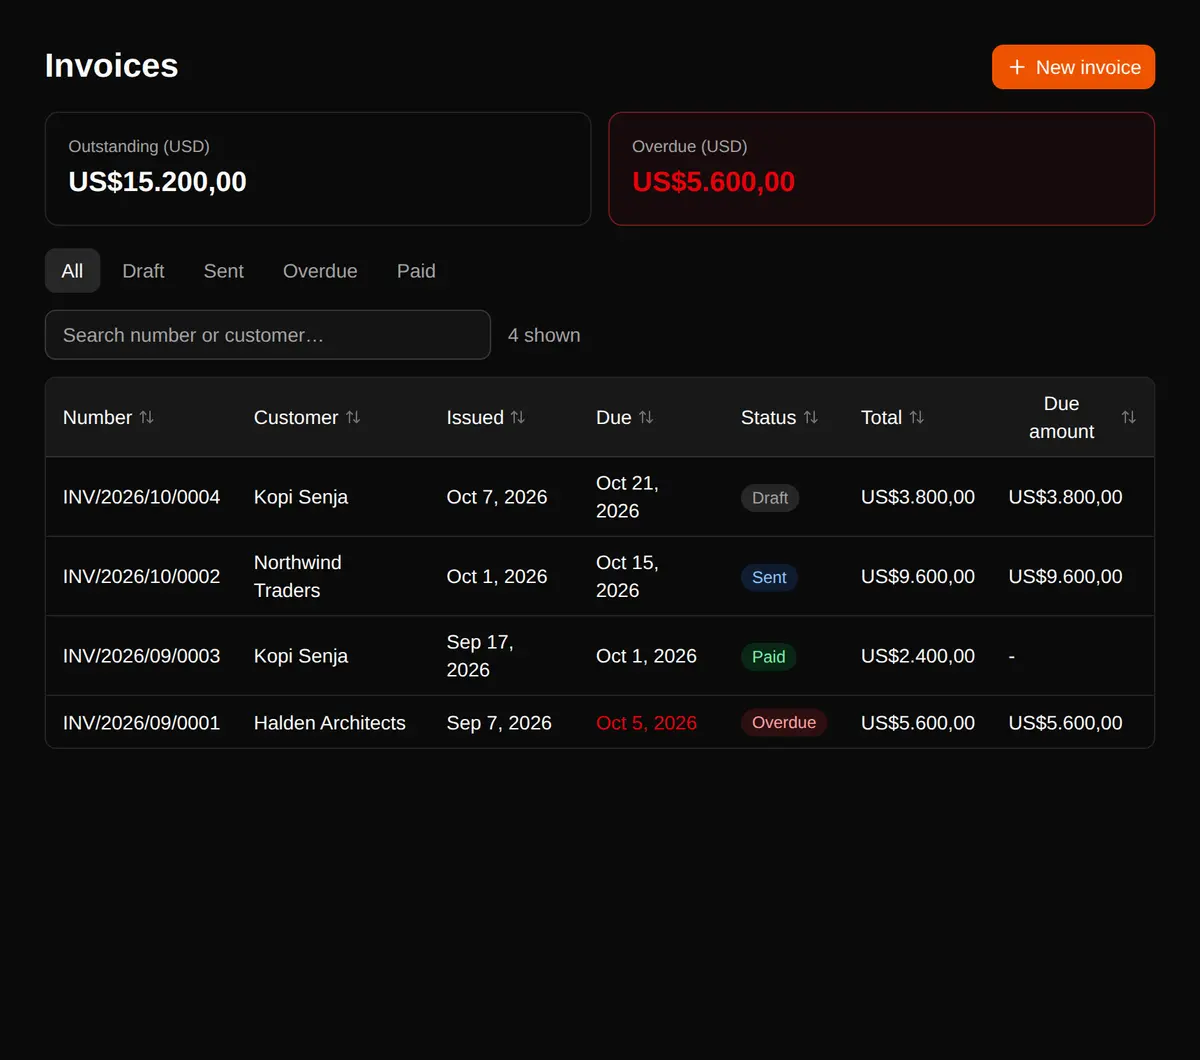The width and height of the screenshot is (1200, 1060).
Task: Sort by Status column arrows icon
Action: point(811,417)
